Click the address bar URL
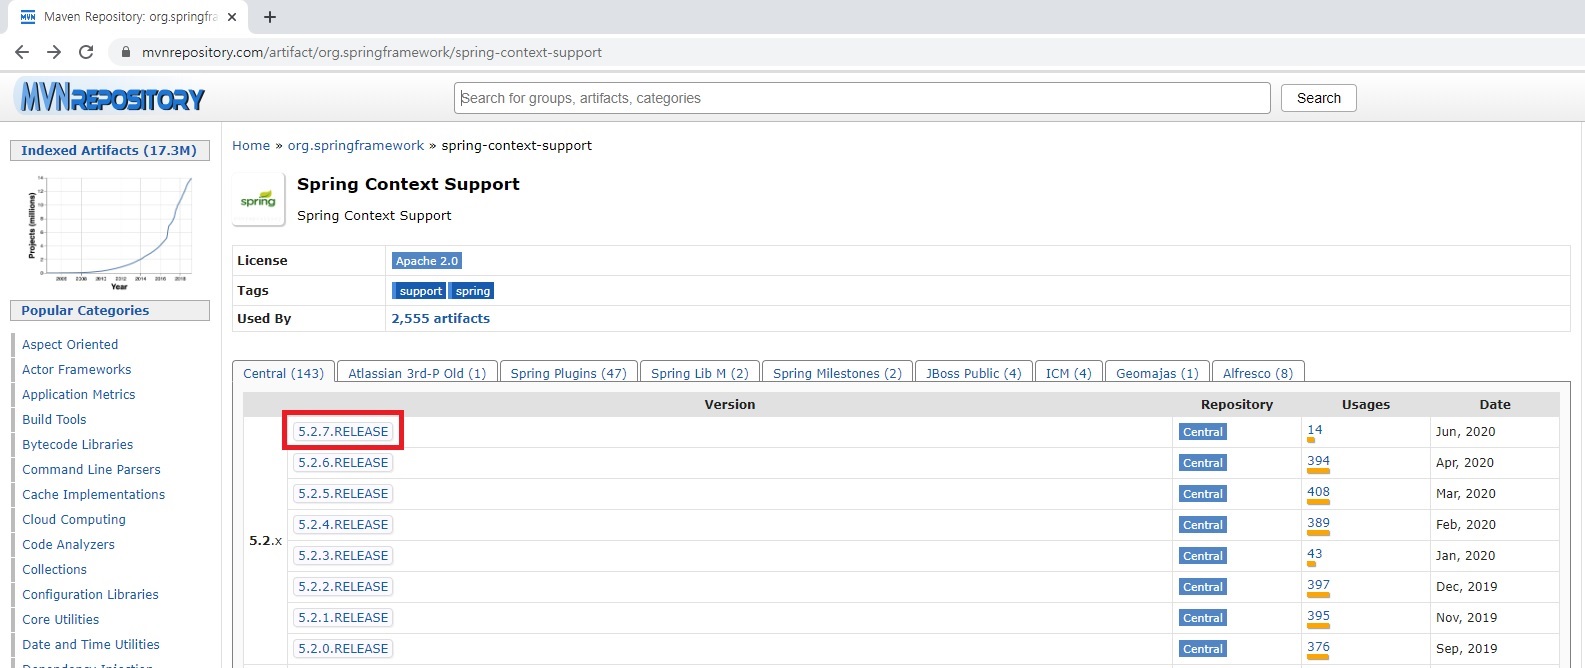1585x668 pixels. pyautogui.click(x=372, y=52)
